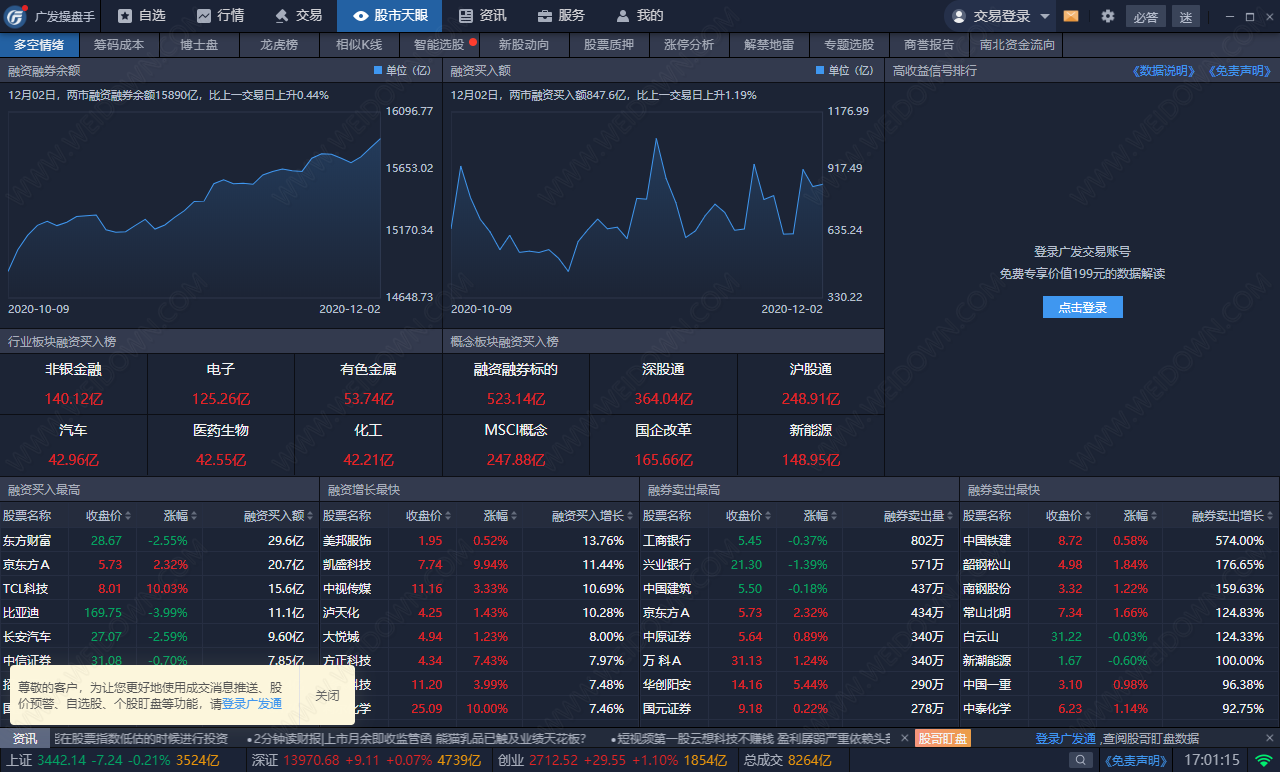Select the 东方财富 stock row
This screenshot has height=772, width=1280.
pyautogui.click(x=159, y=540)
